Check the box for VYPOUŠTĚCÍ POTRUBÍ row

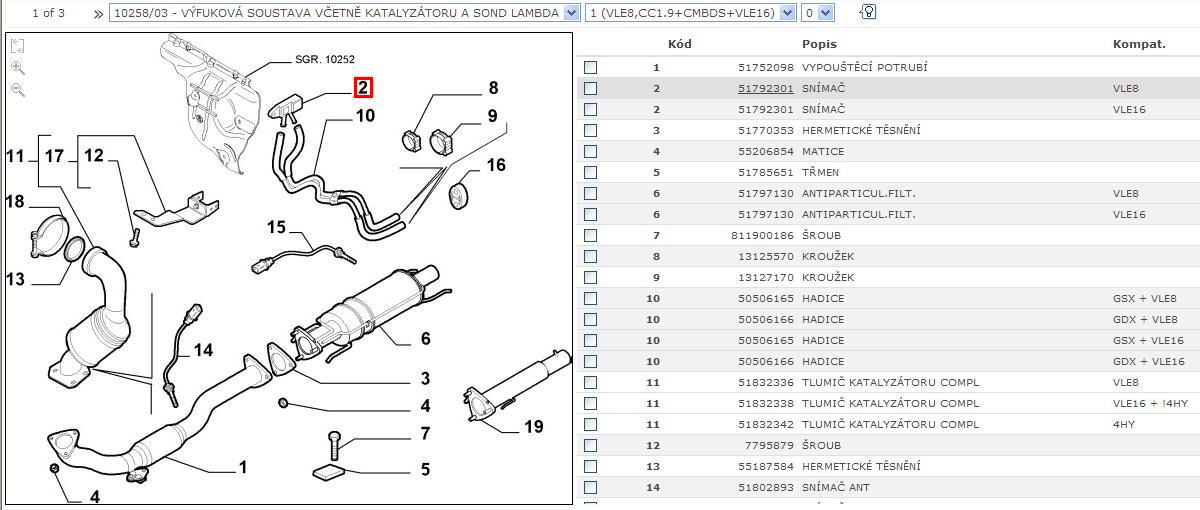point(591,67)
